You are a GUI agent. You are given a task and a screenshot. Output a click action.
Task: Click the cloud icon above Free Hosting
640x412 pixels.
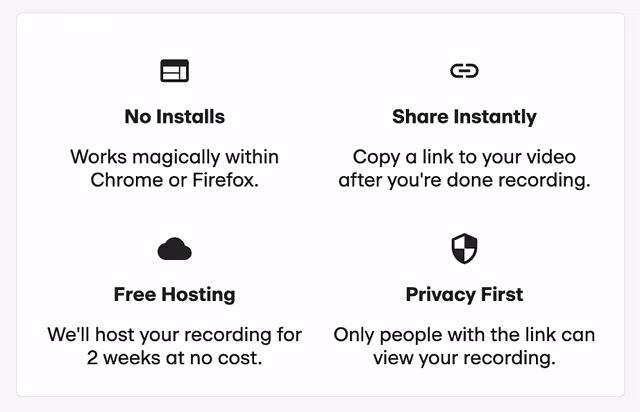point(174,249)
